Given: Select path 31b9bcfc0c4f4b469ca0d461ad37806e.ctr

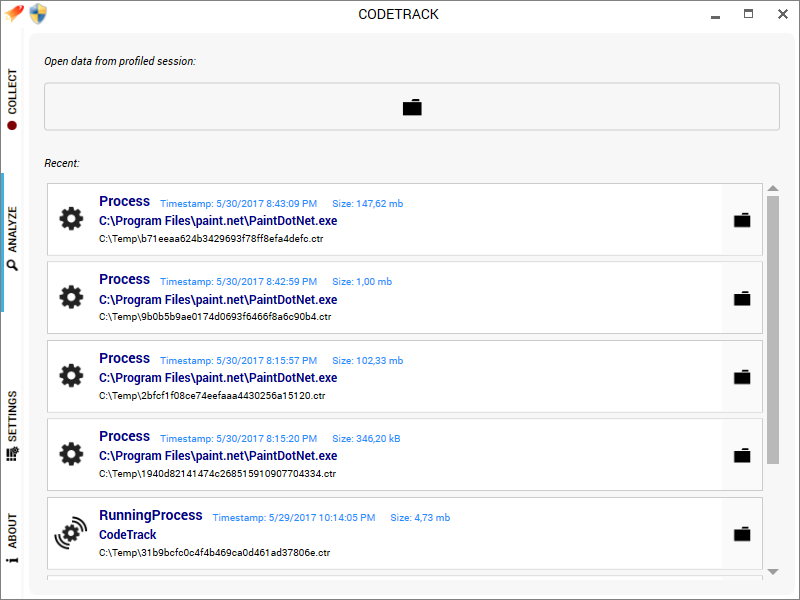Looking at the screenshot, I should click(x=214, y=553).
